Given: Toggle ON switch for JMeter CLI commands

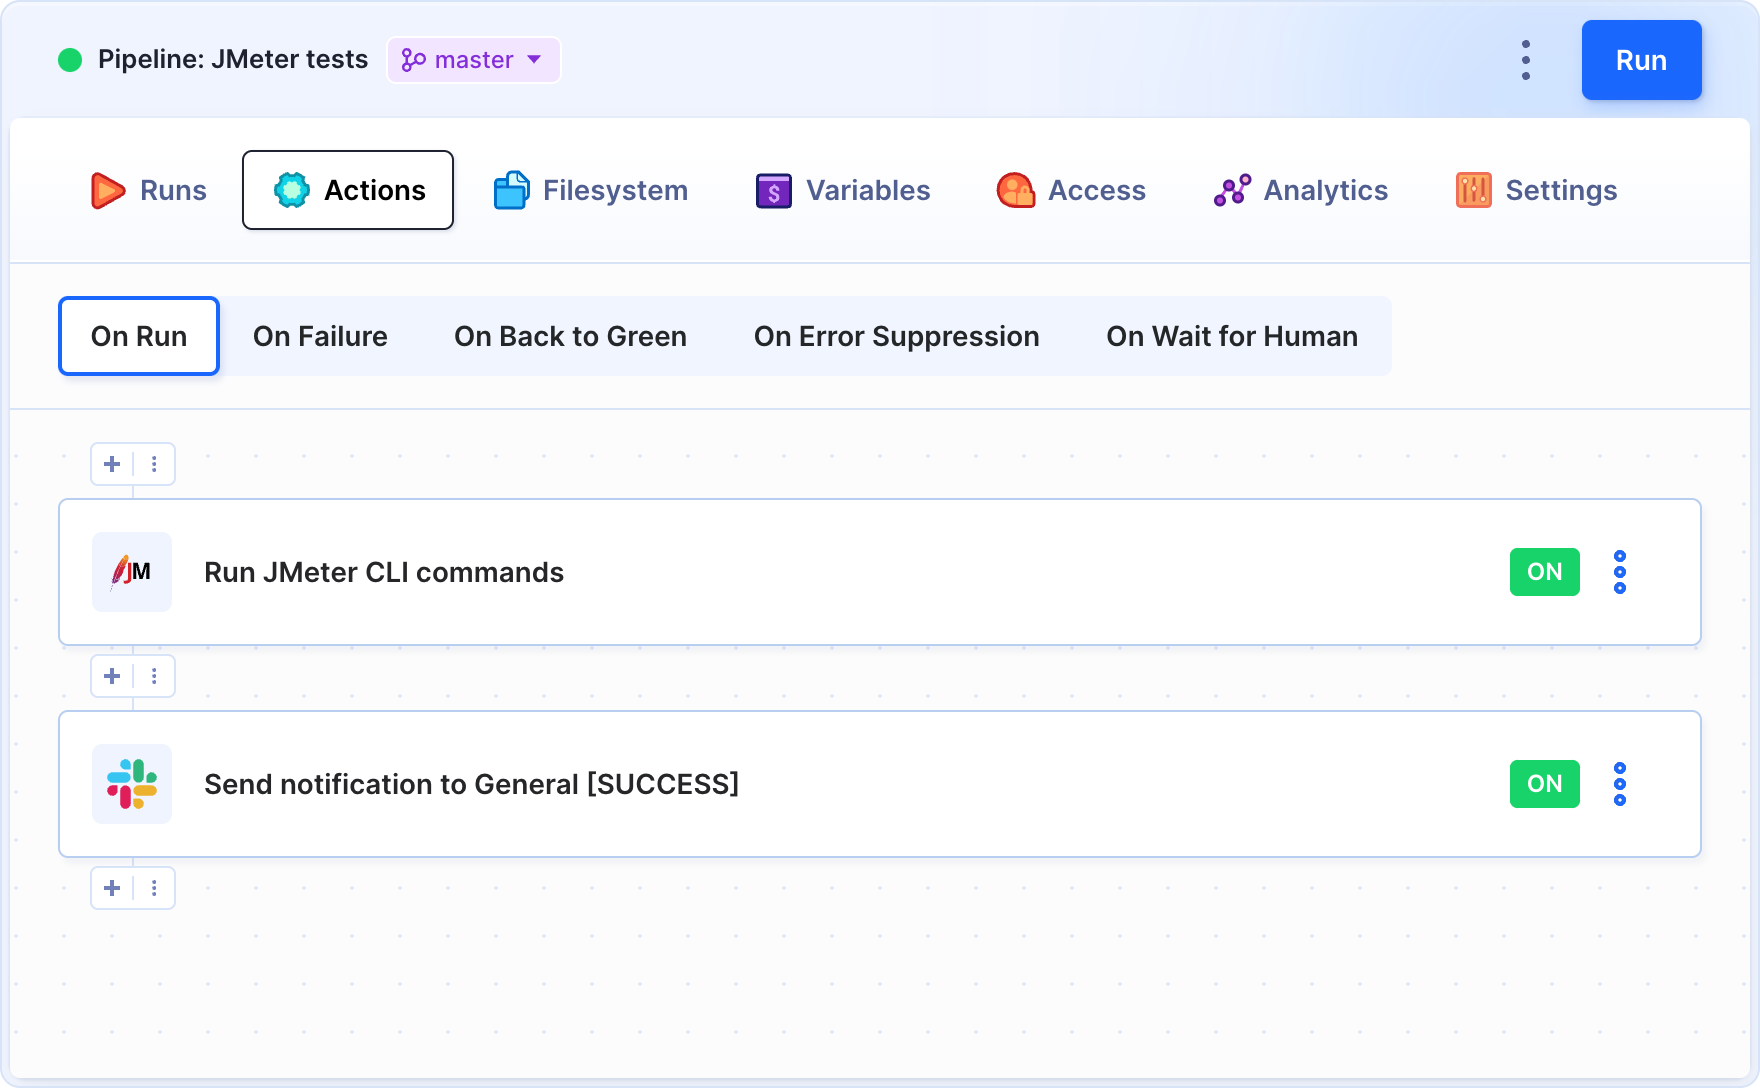Looking at the screenshot, I should point(1544,572).
